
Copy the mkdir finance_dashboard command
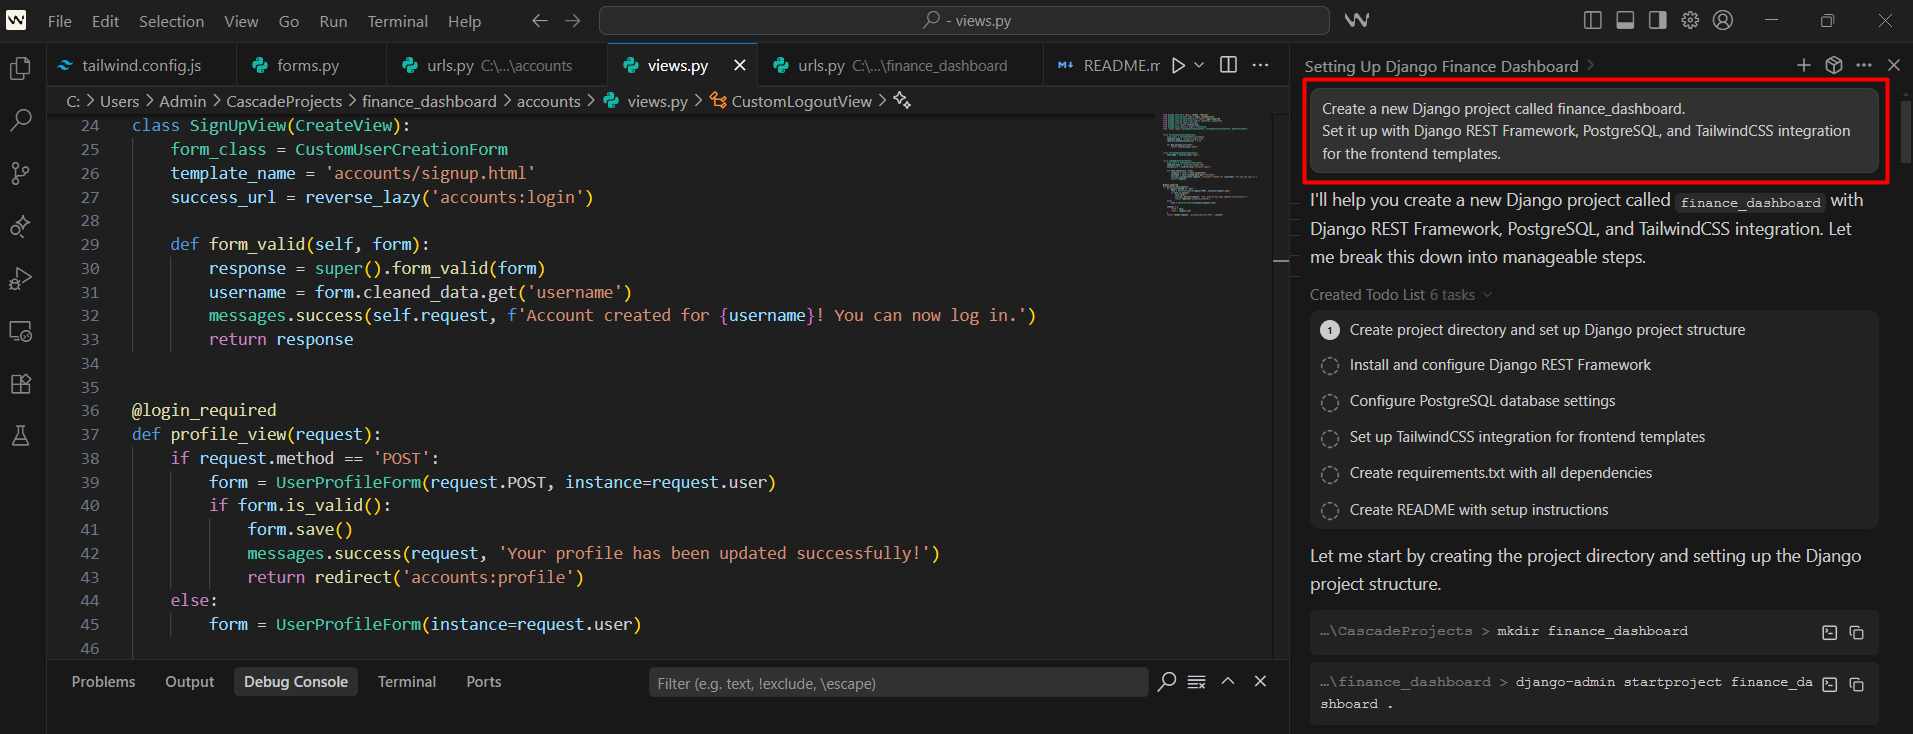coord(1857,632)
